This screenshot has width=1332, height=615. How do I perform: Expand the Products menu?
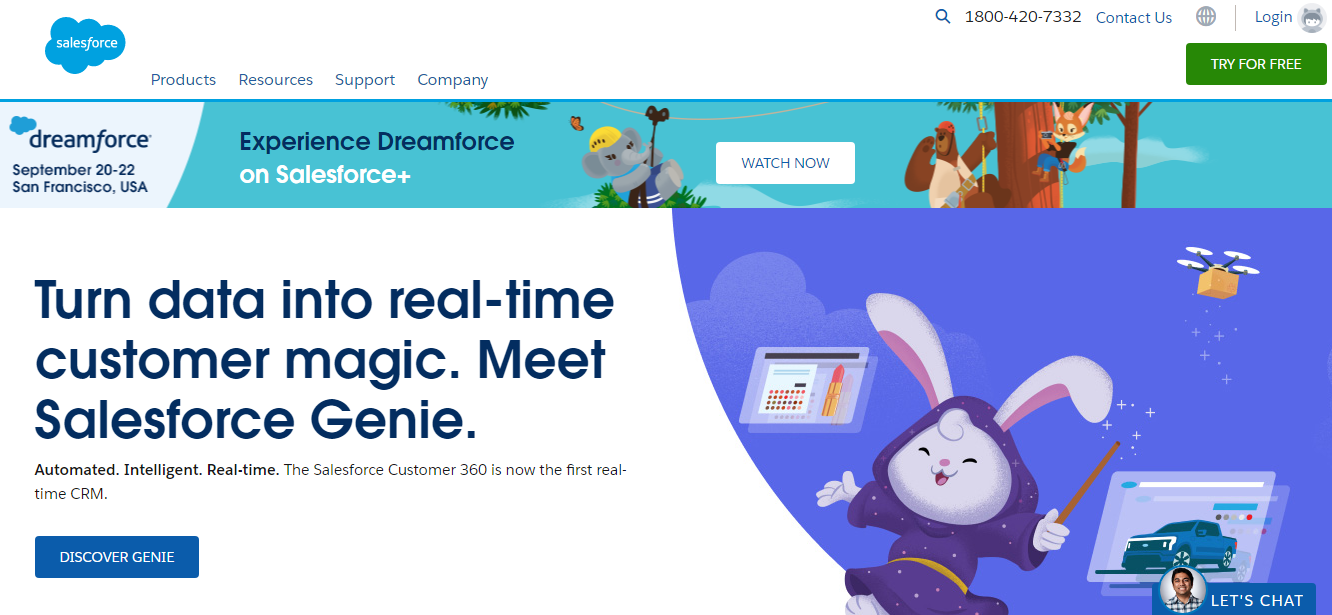click(x=183, y=80)
